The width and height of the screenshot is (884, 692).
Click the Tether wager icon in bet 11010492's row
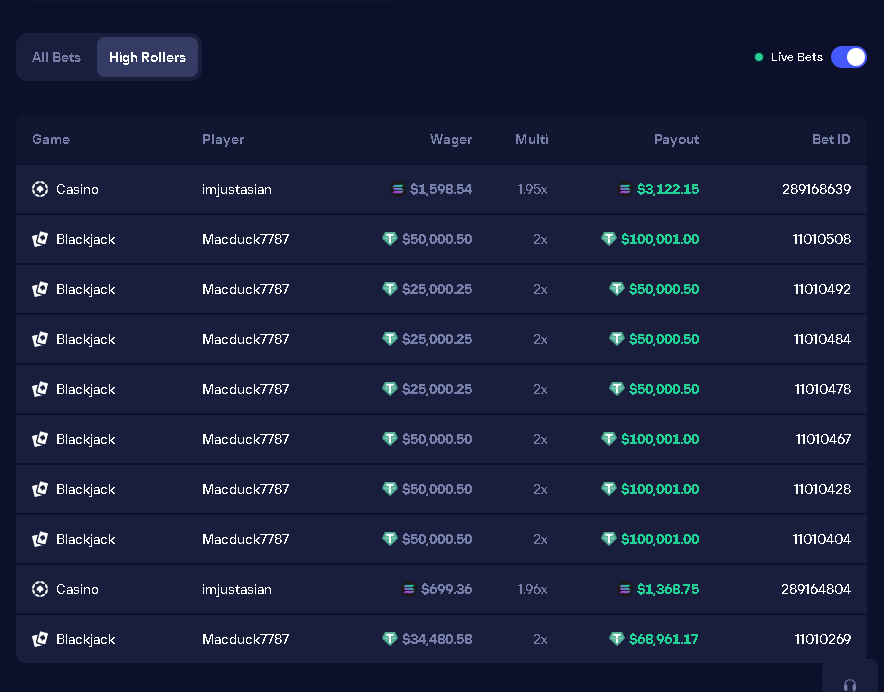coord(390,289)
